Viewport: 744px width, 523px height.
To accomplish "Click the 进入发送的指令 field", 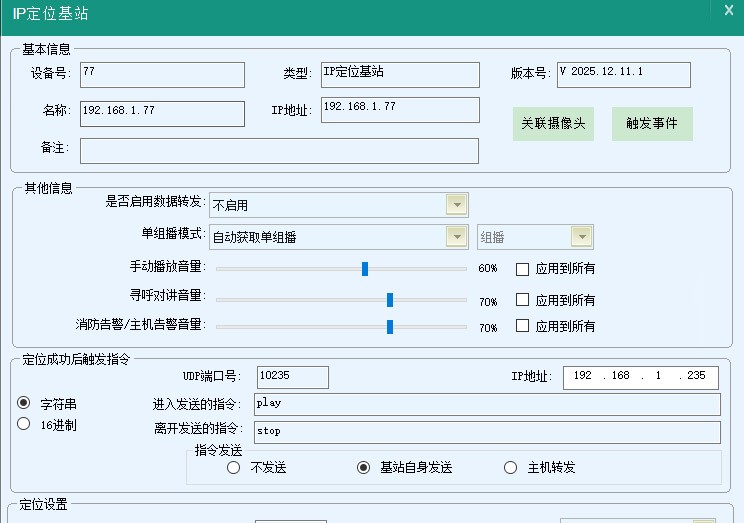I will (486, 404).
